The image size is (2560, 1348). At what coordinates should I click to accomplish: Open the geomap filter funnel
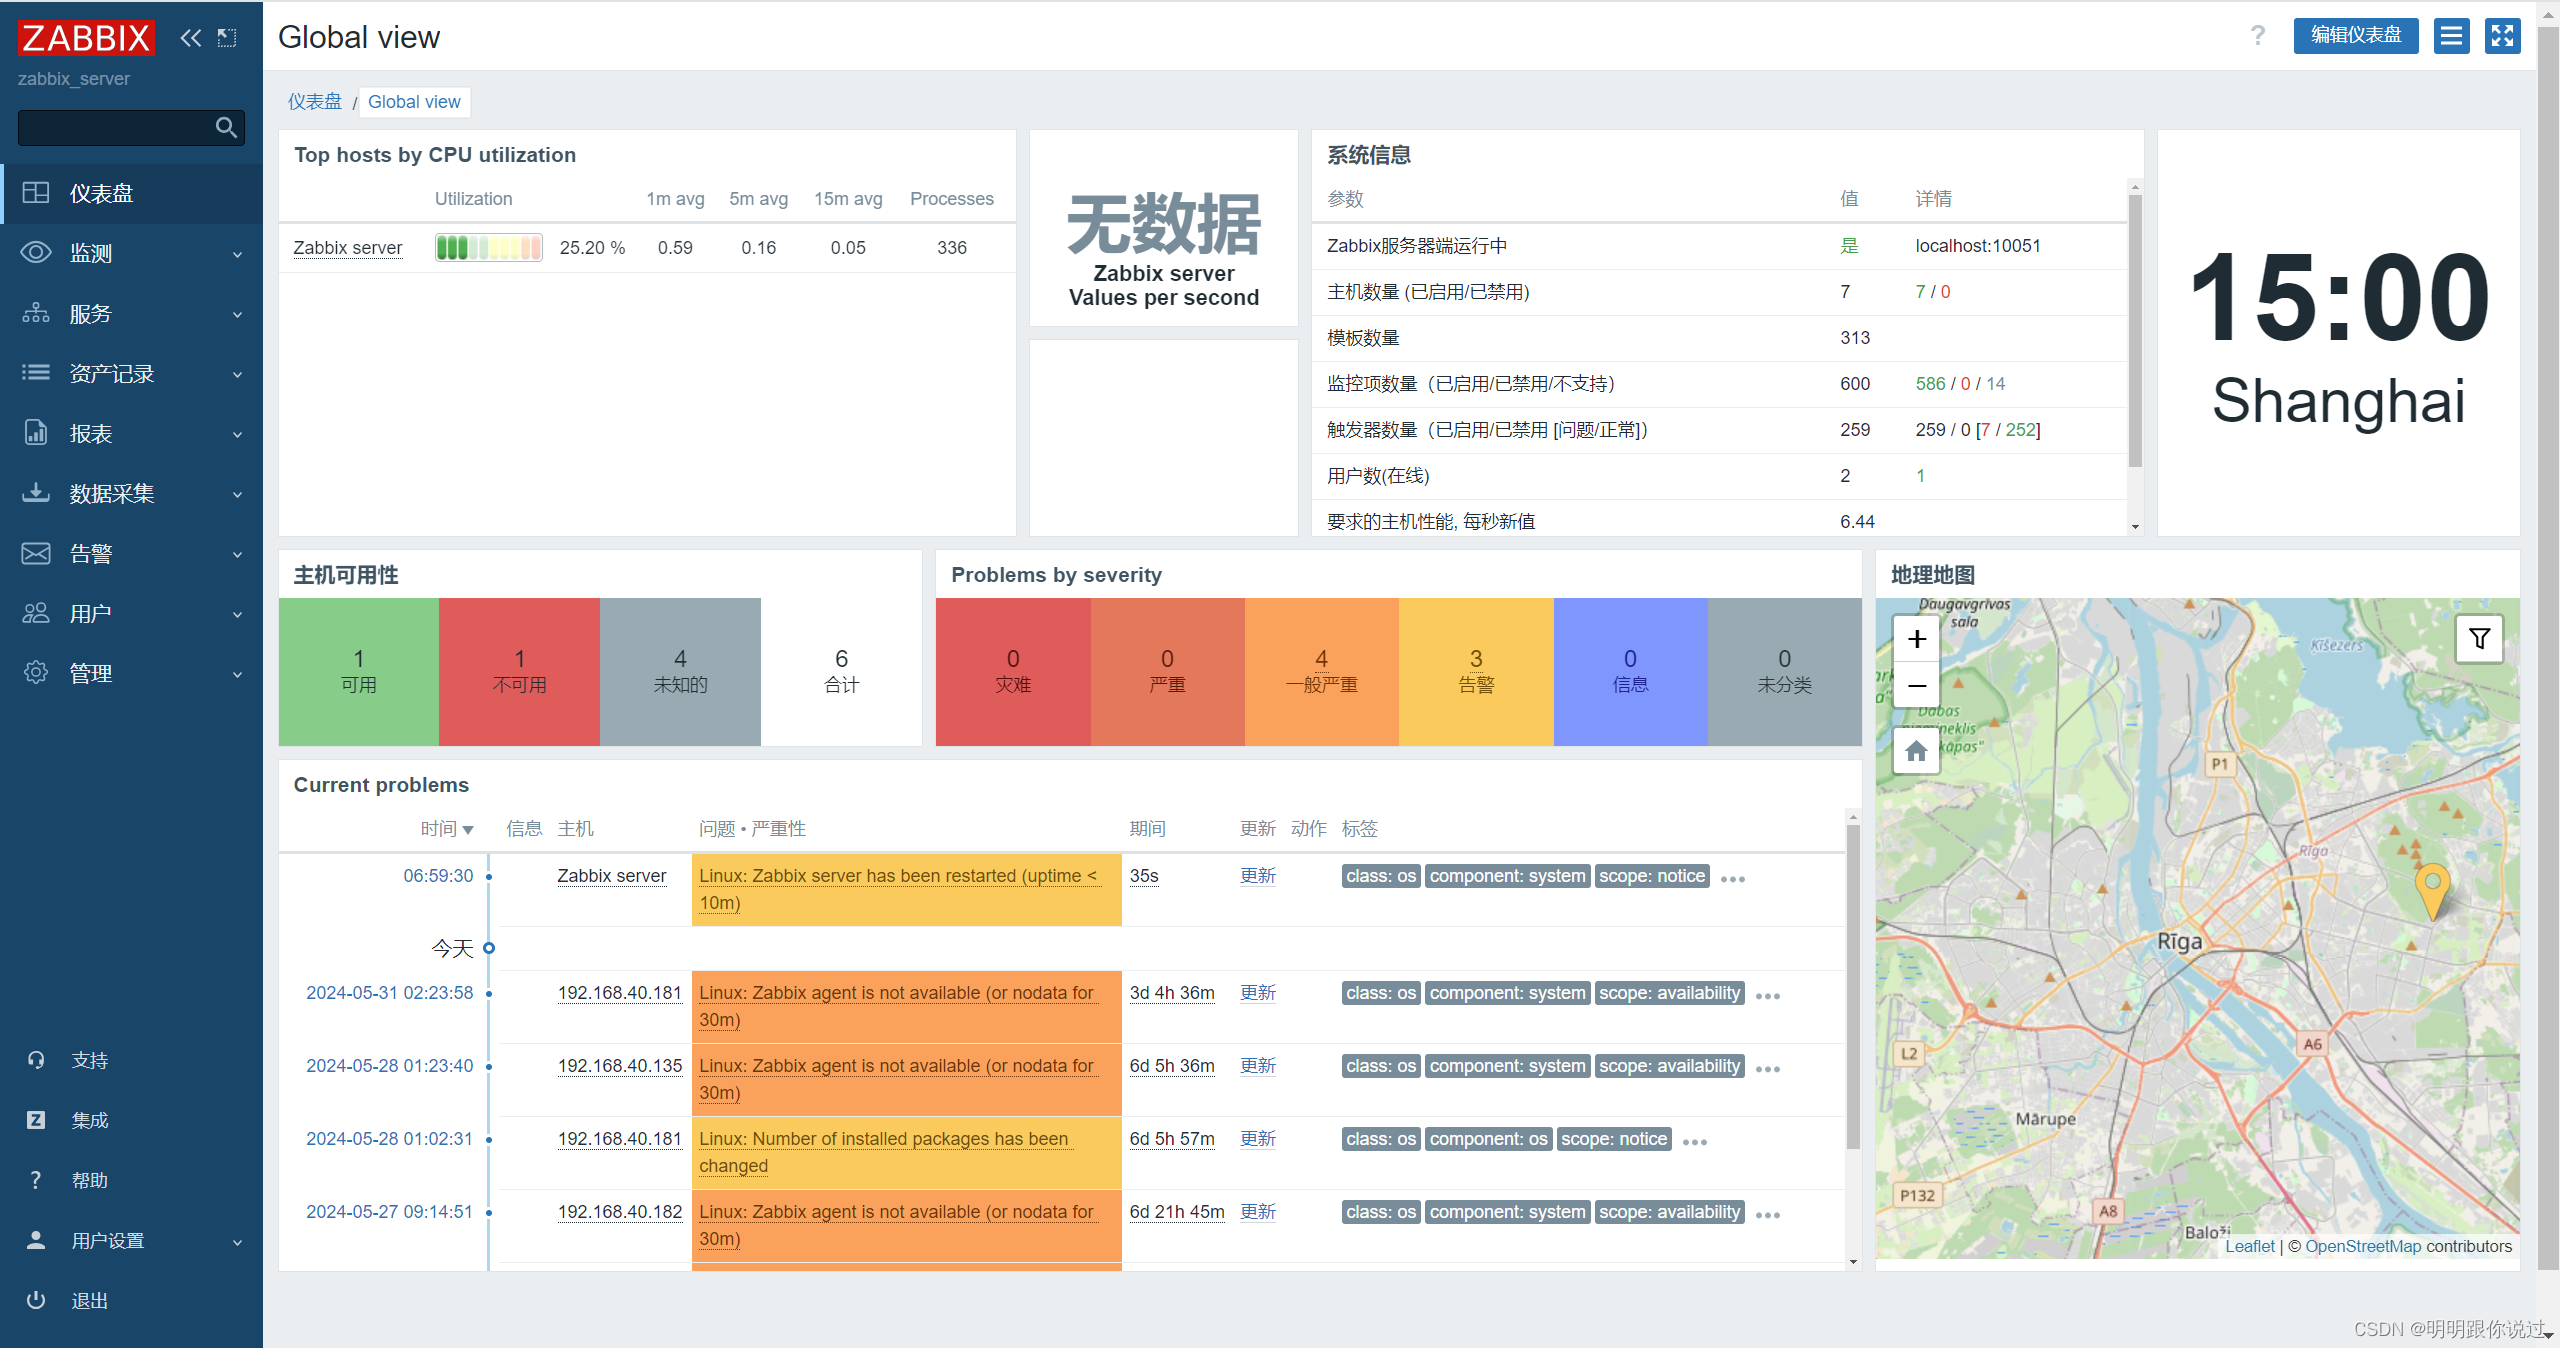click(x=2479, y=638)
